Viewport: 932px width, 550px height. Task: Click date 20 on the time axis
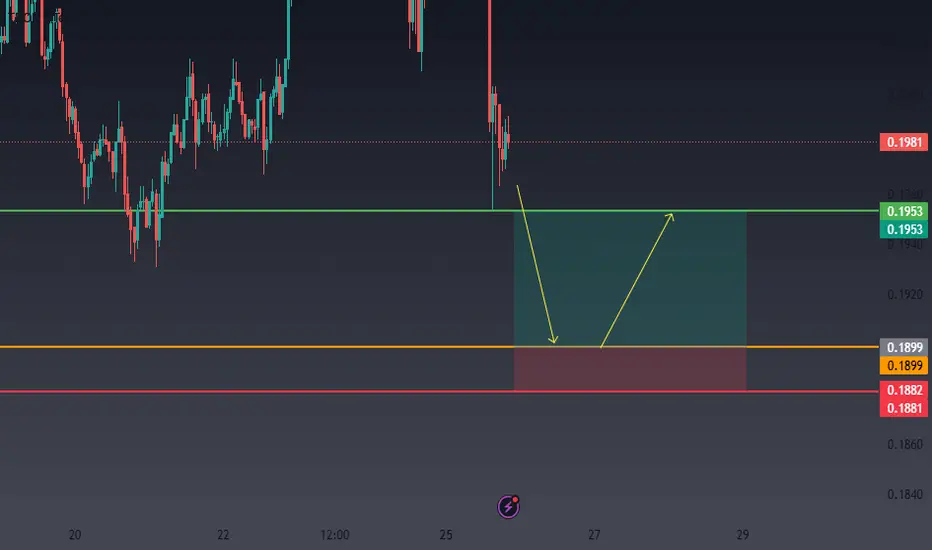click(75, 535)
